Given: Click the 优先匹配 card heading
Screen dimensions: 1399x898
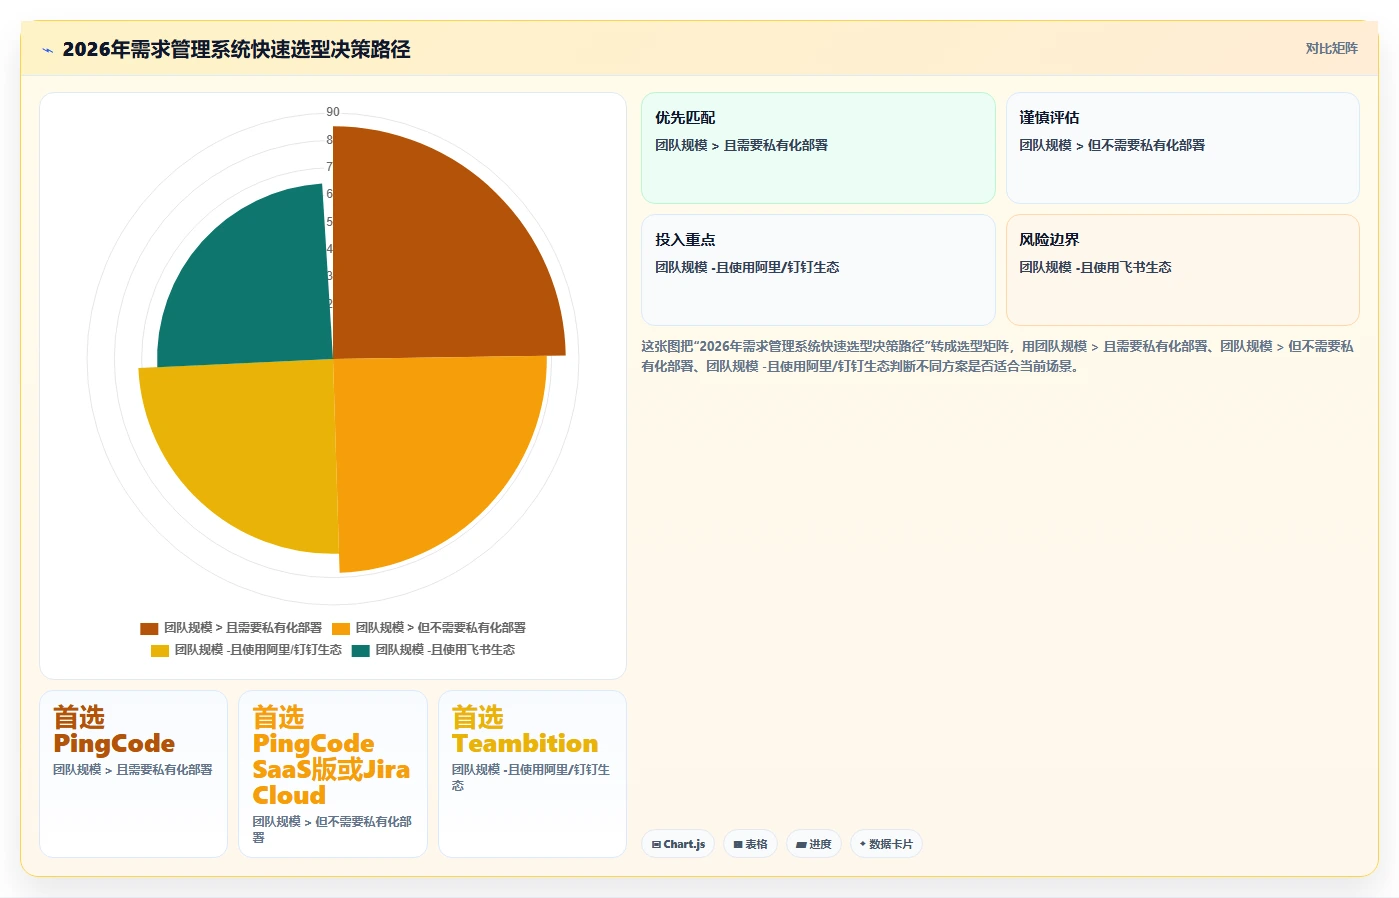Looking at the screenshot, I should (685, 118).
